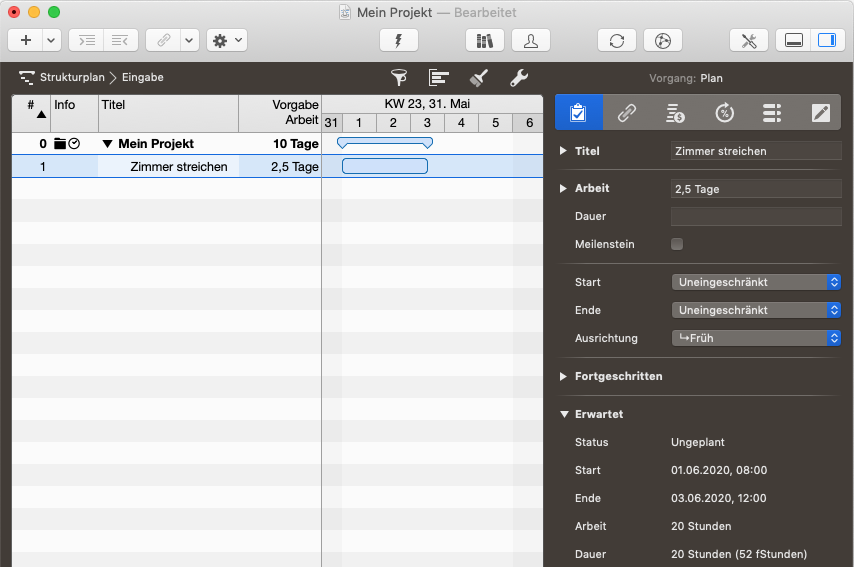Click Strukturplan in the breadcrumb

point(72,77)
